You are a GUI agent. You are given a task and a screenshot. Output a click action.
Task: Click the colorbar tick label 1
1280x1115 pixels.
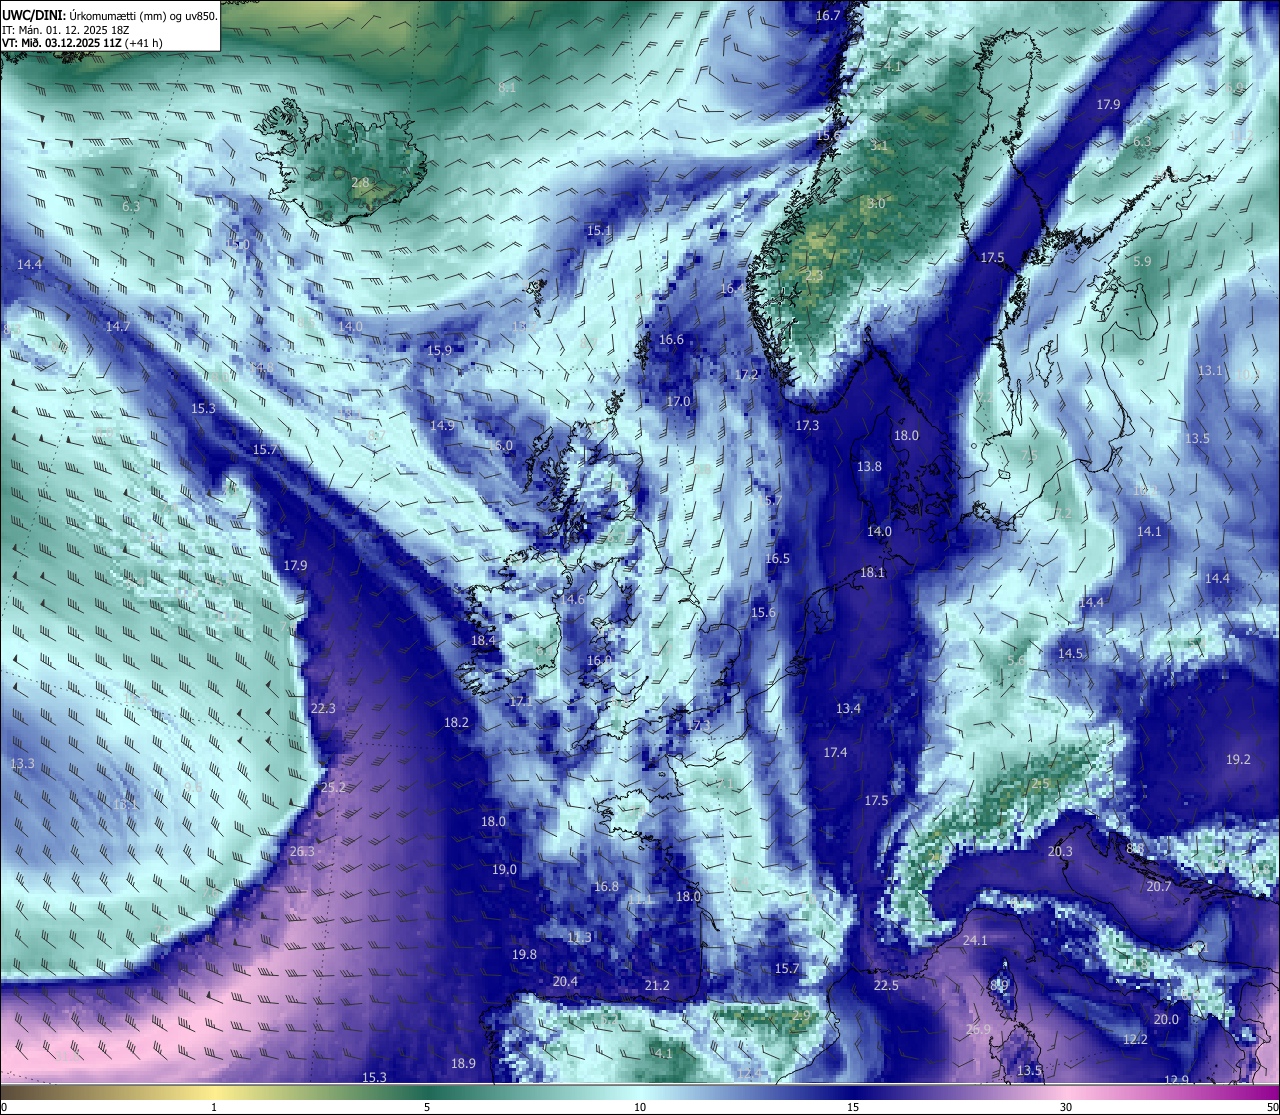[x=214, y=1107]
